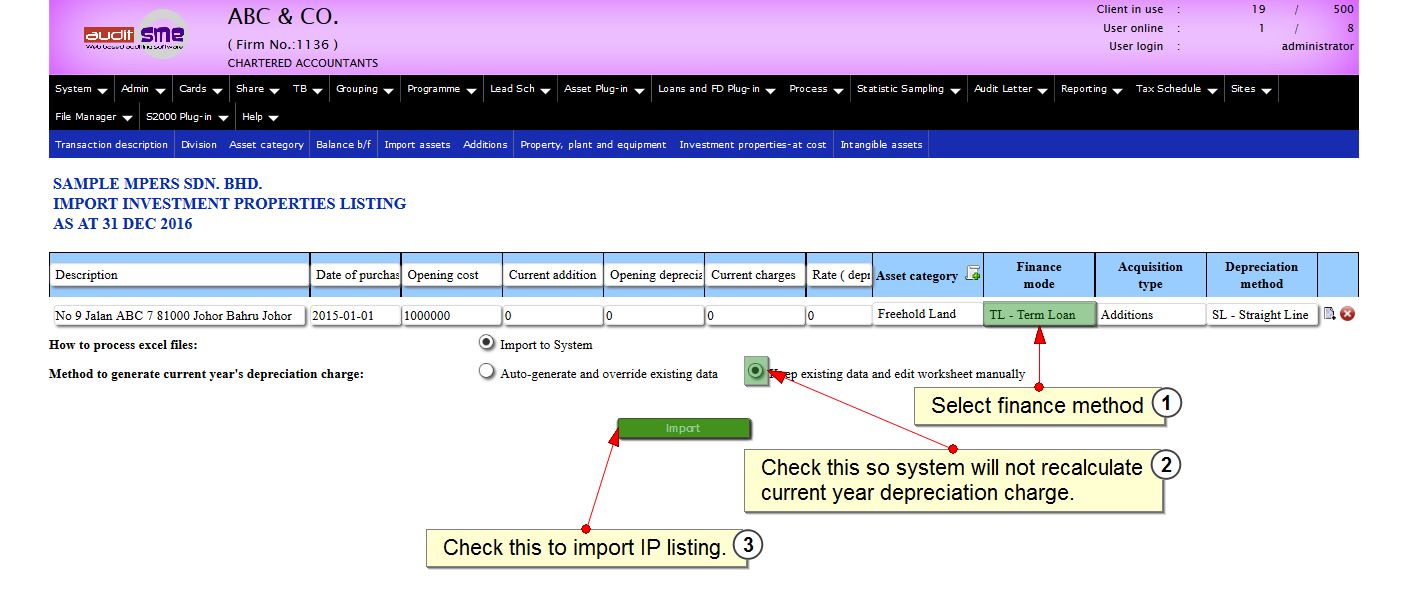
Task: Open the Depreciation method SL - Straight Line dropdown
Action: coord(1260,314)
